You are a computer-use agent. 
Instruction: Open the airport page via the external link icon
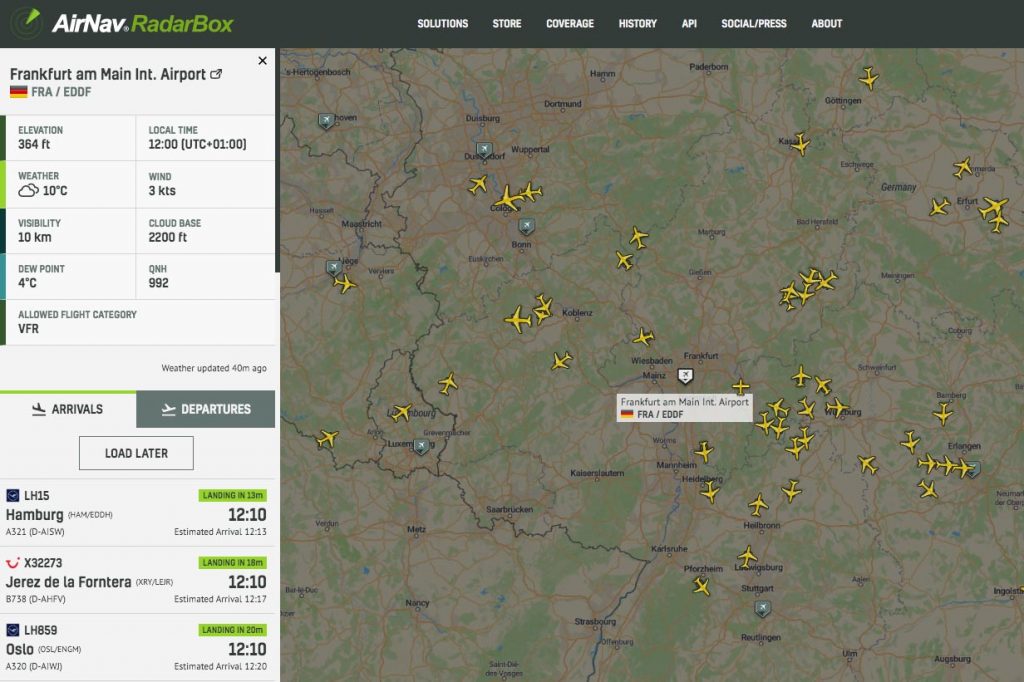[x=216, y=73]
